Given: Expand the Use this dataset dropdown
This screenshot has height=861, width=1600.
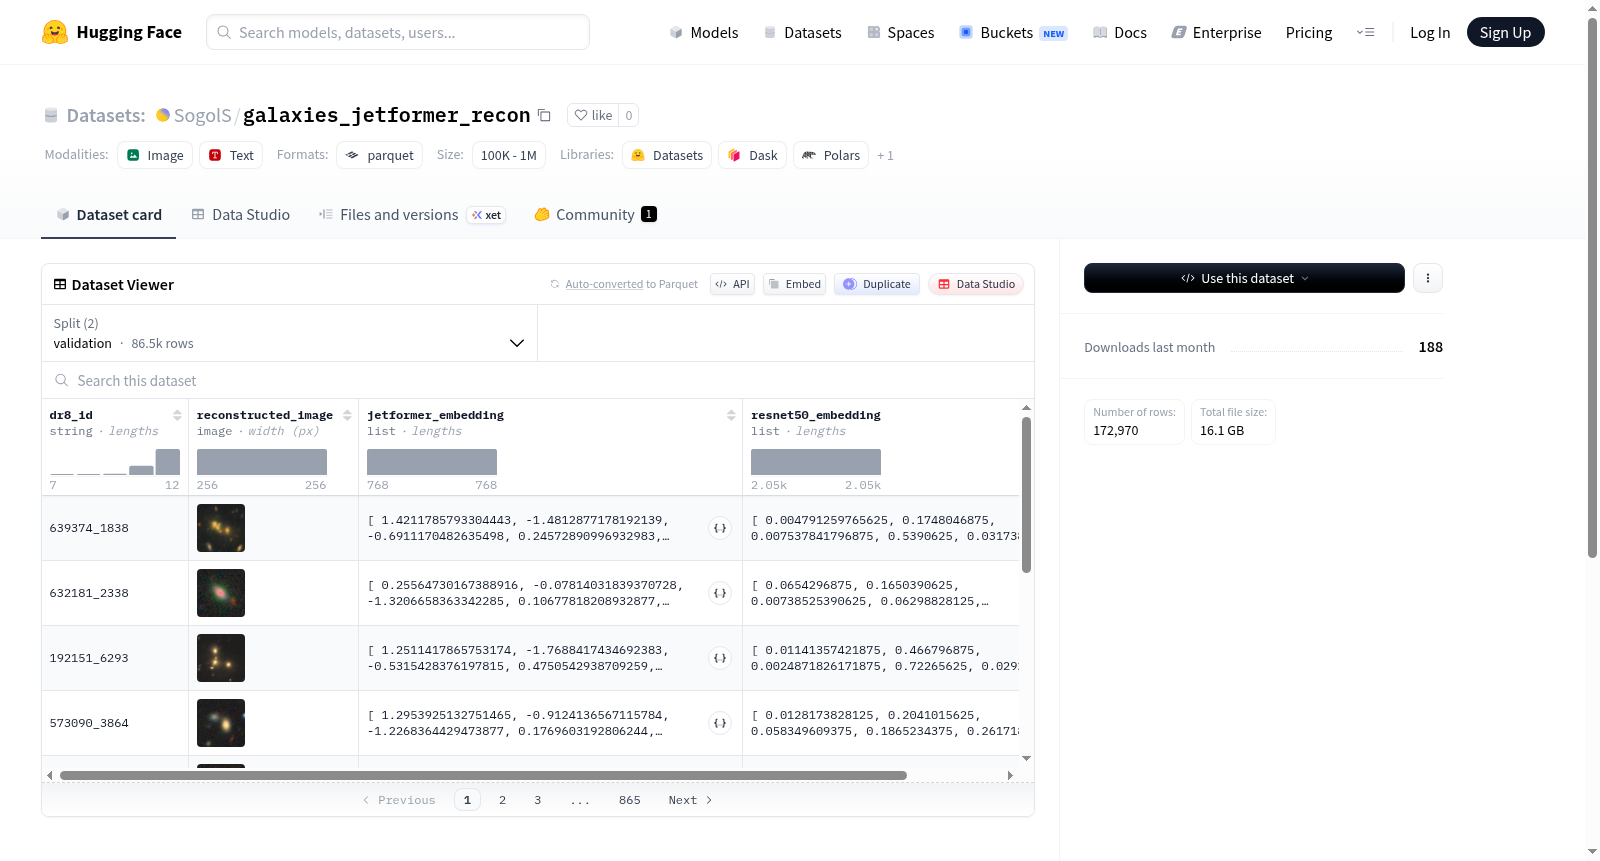Looking at the screenshot, I should coord(1244,278).
